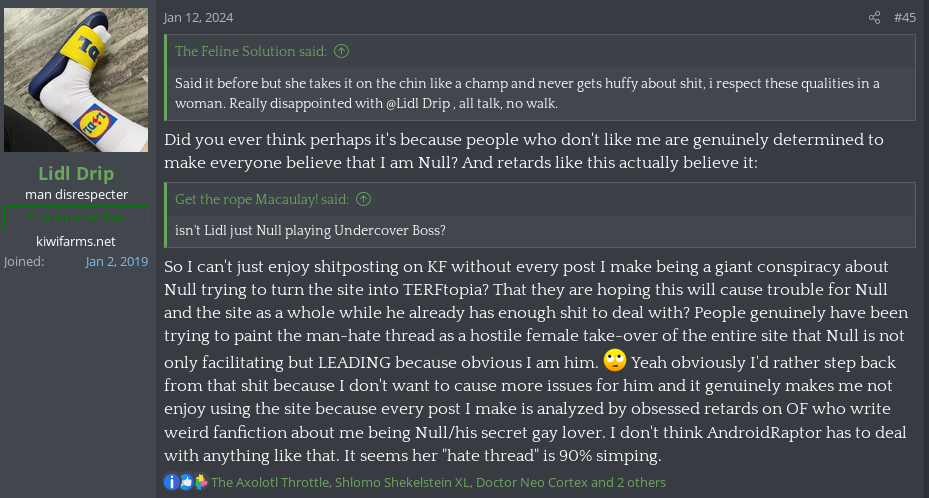Click the True & Honest Fan banner
This screenshot has height=498, width=929.
(x=76, y=217)
